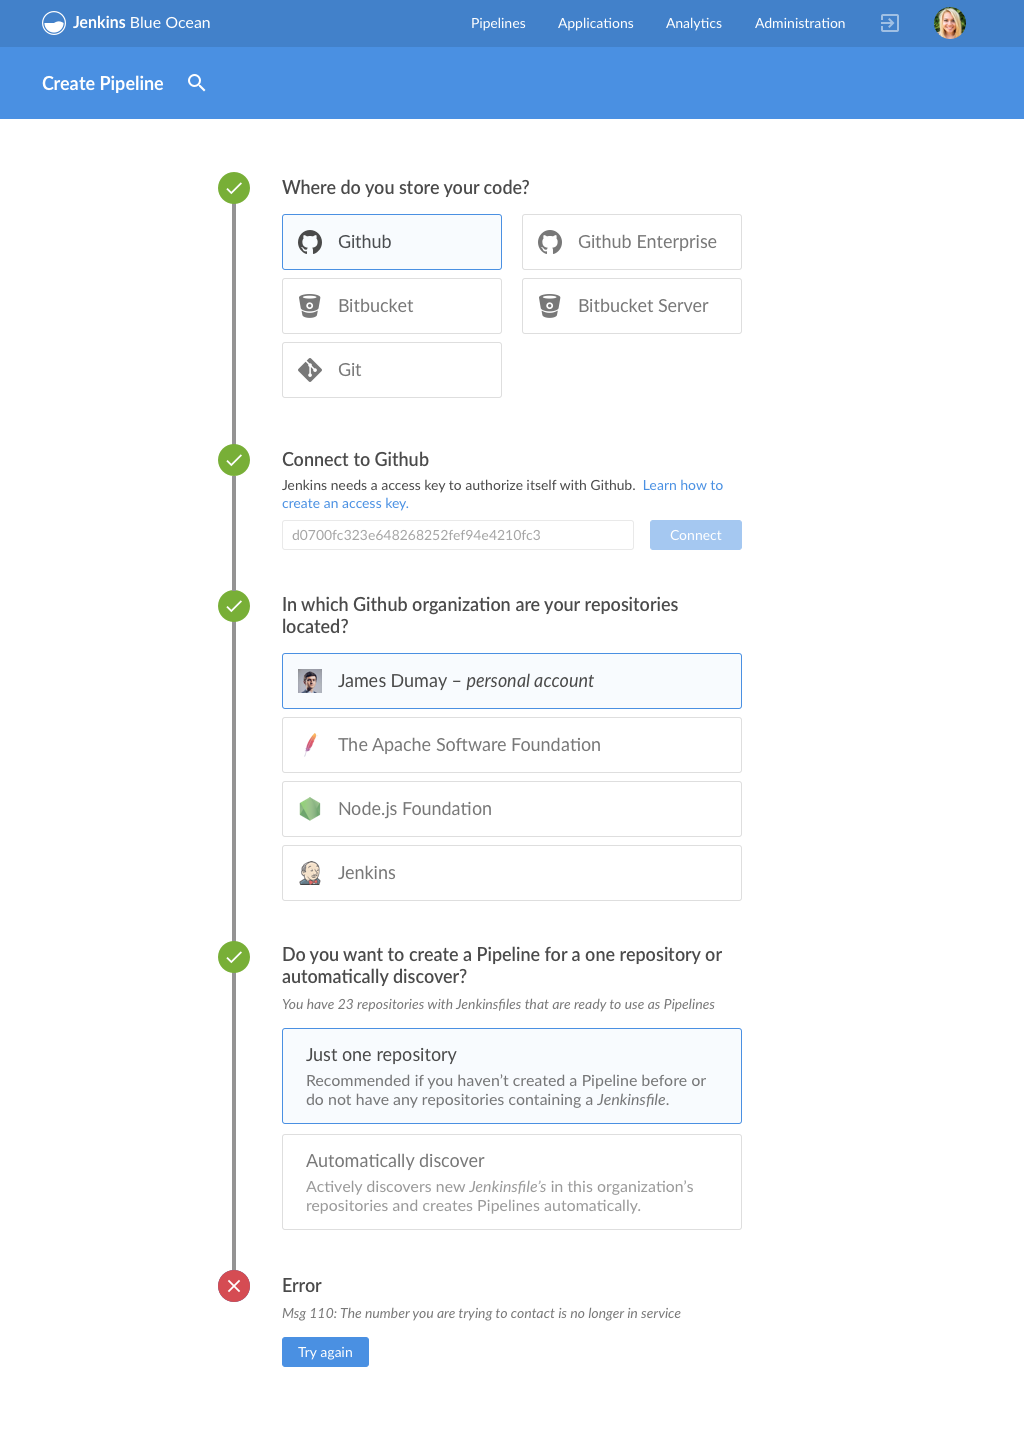
Task: Open the Pipelines menu
Action: pos(498,23)
